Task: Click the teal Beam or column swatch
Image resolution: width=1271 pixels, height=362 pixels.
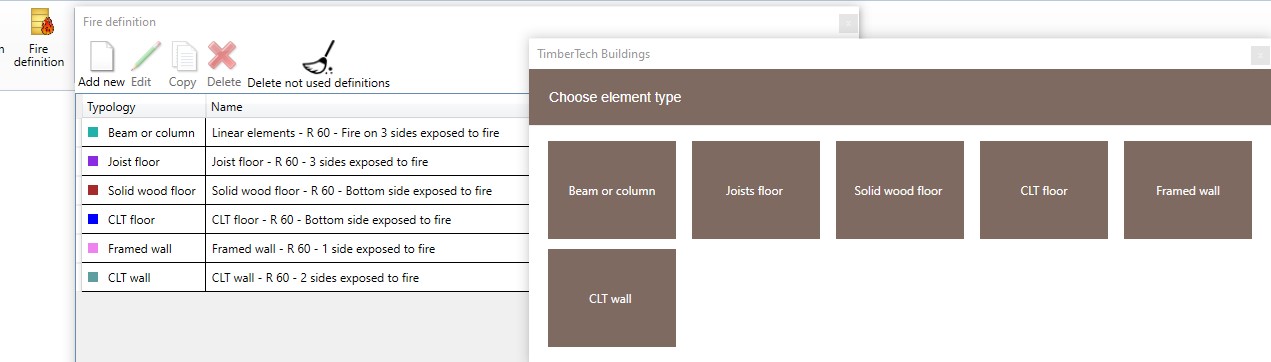Action: click(93, 132)
